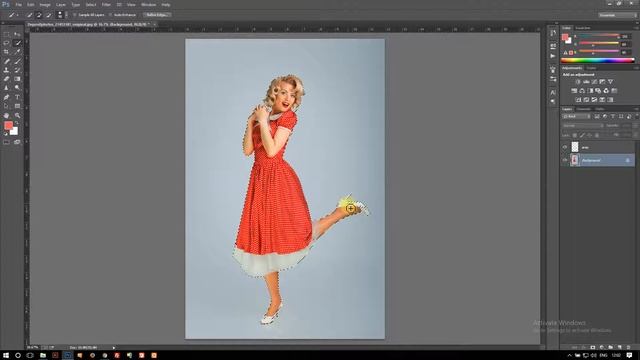Image resolution: width=640 pixels, height=360 pixels.
Task: Open the layer Fill field
Action: (626, 135)
